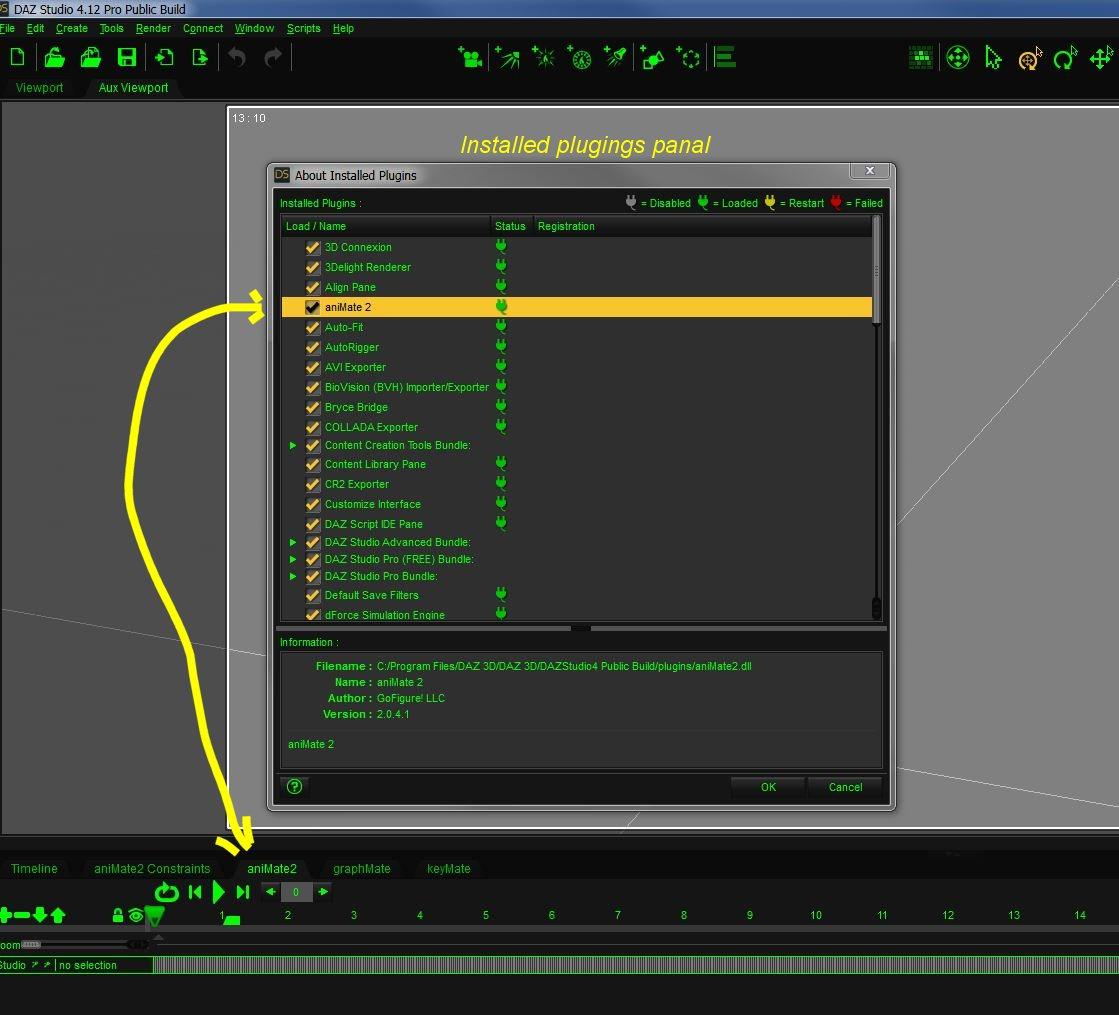
Task: Create a new primitive shape
Action: point(652,57)
